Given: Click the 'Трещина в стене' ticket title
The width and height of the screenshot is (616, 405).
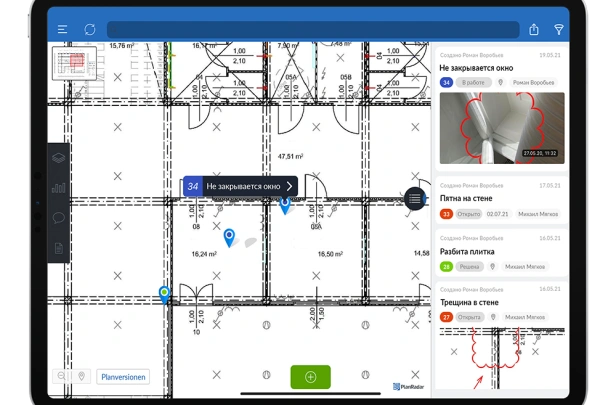Looking at the screenshot, I should click(469, 302).
